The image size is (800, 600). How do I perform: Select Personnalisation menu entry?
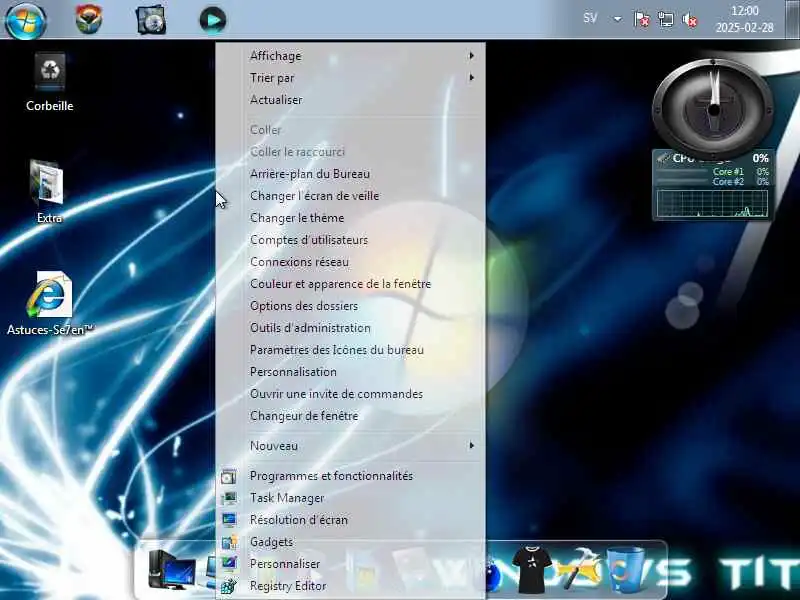pos(351,371)
